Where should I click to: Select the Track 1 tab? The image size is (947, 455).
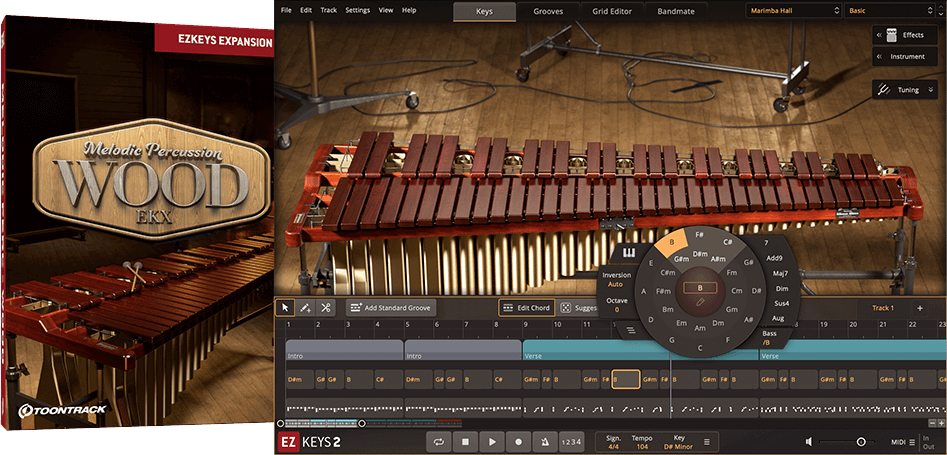point(883,308)
